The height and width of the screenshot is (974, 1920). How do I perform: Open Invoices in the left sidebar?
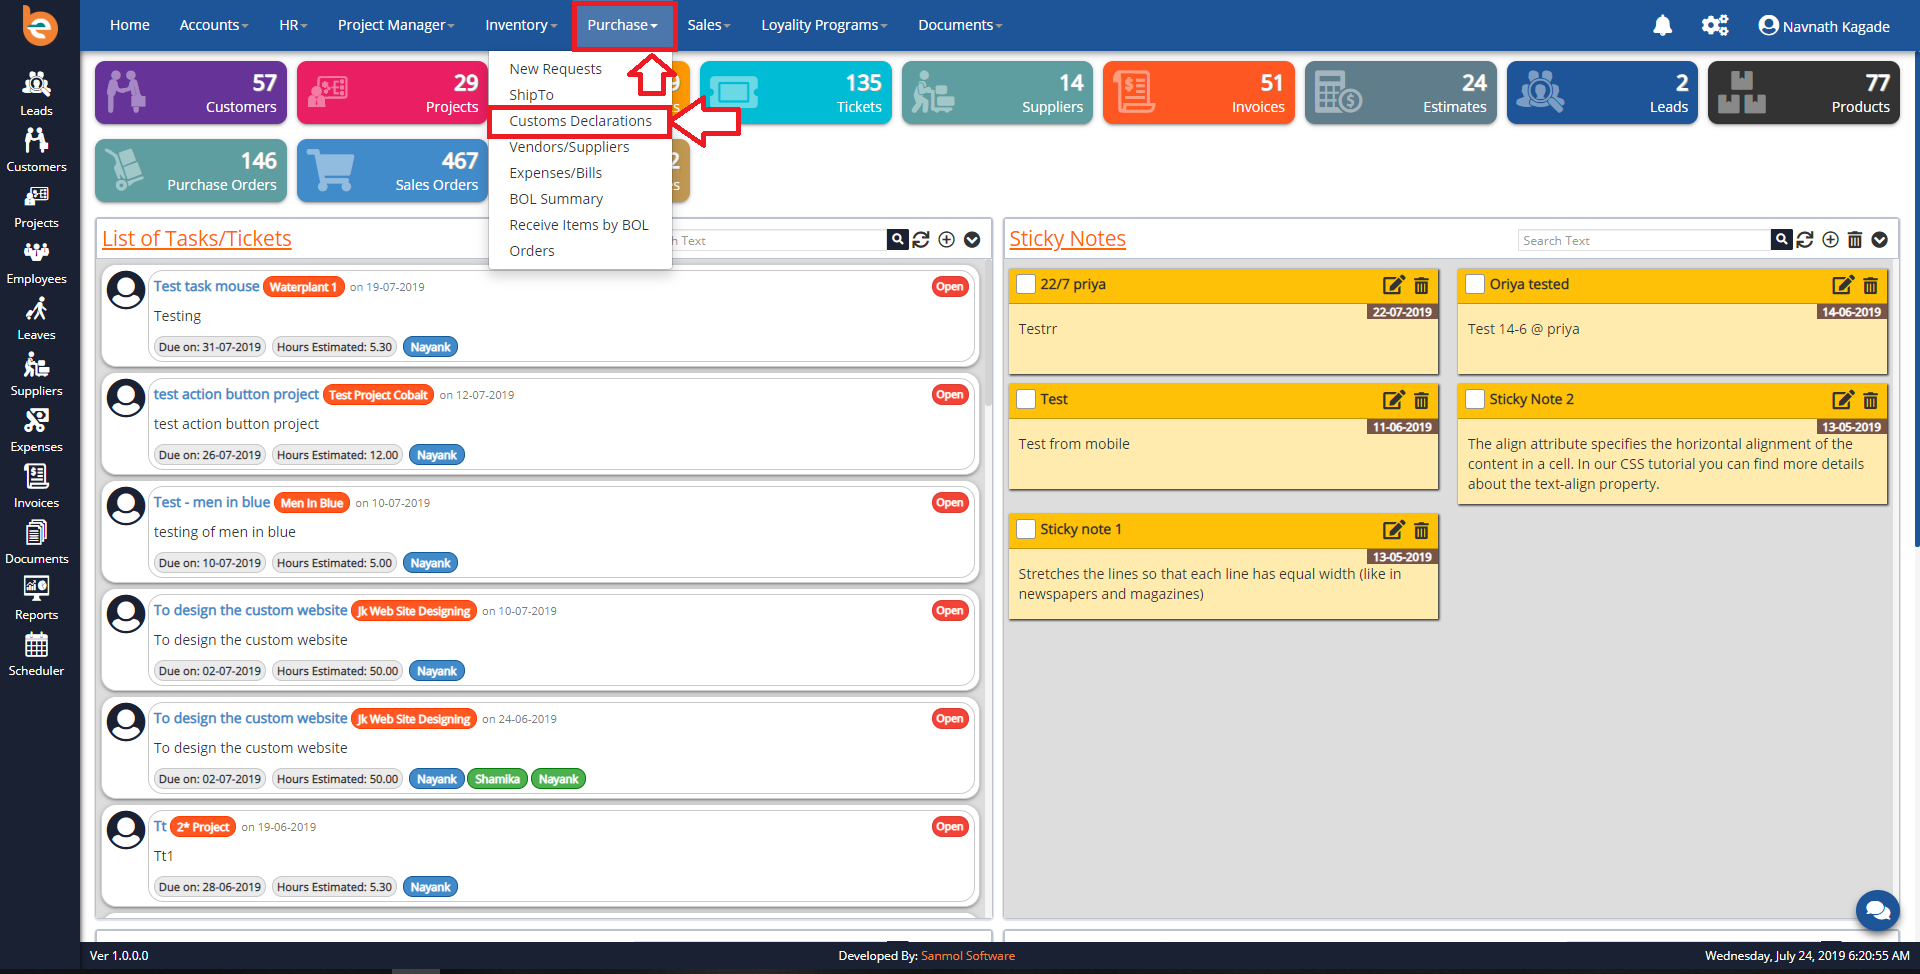pyautogui.click(x=36, y=485)
